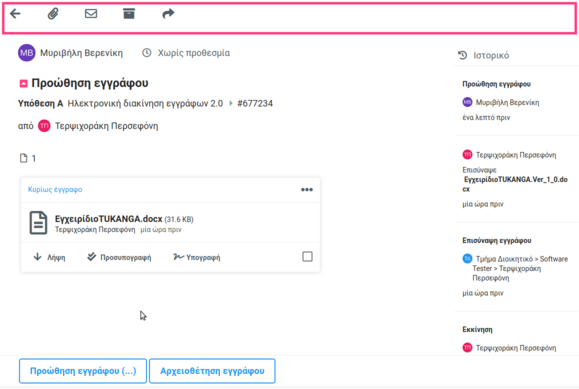
Task: Click Υπόθεση Α label
Action: click(40, 103)
